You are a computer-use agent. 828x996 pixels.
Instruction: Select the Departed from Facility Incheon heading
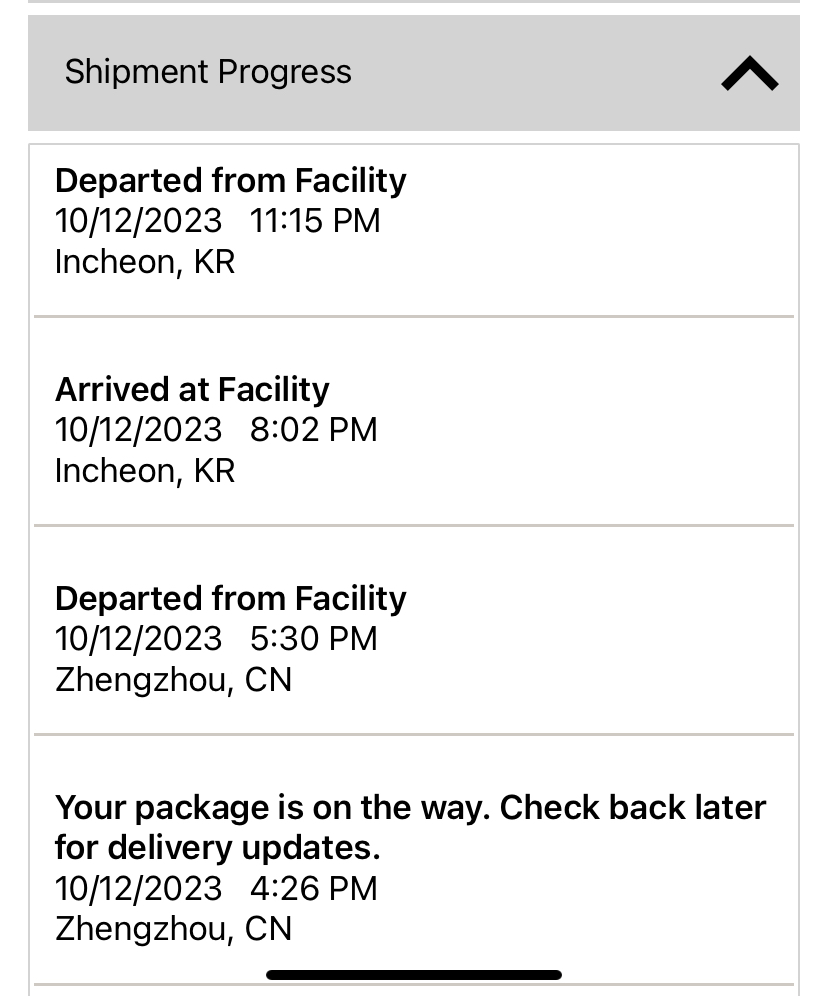[230, 181]
